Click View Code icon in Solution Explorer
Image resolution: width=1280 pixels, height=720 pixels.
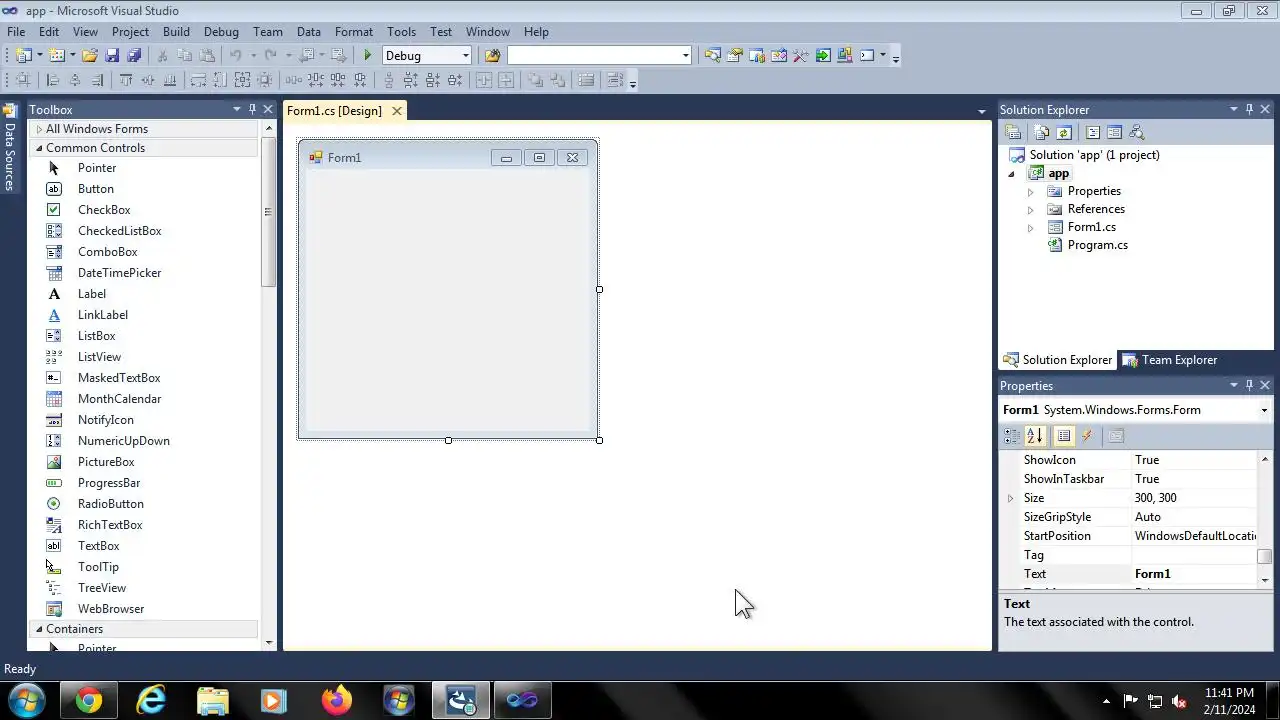[x=1093, y=132]
